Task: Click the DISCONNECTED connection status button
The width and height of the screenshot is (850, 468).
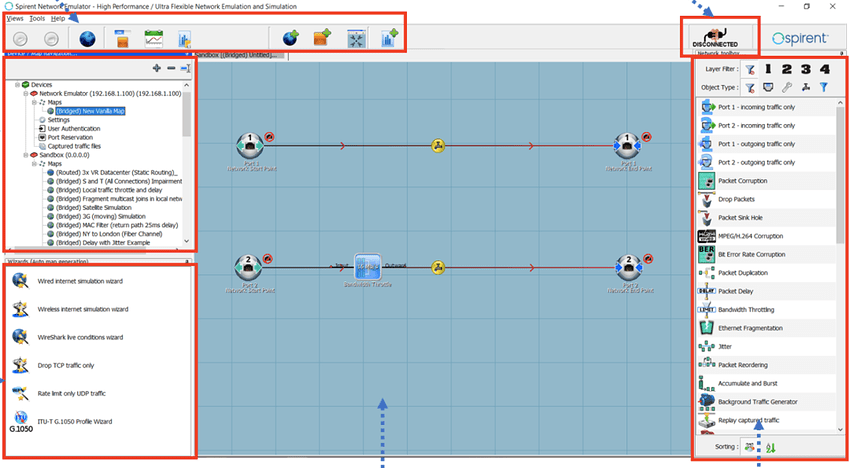Action: (716, 37)
